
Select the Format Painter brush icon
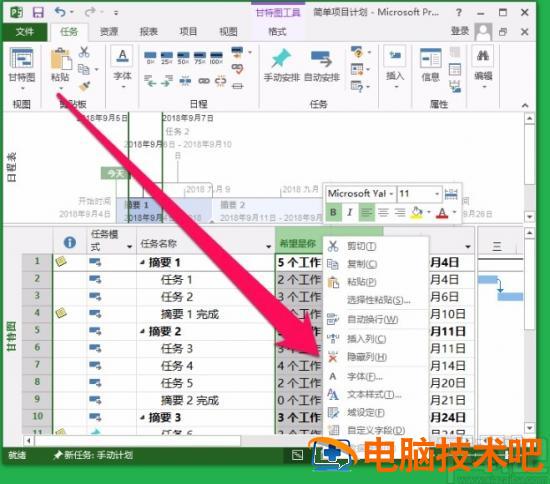click(84, 86)
